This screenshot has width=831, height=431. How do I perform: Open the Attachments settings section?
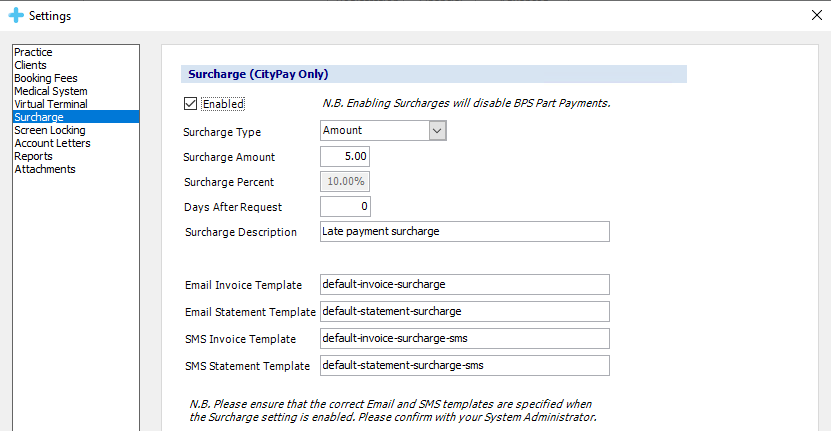click(x=44, y=169)
